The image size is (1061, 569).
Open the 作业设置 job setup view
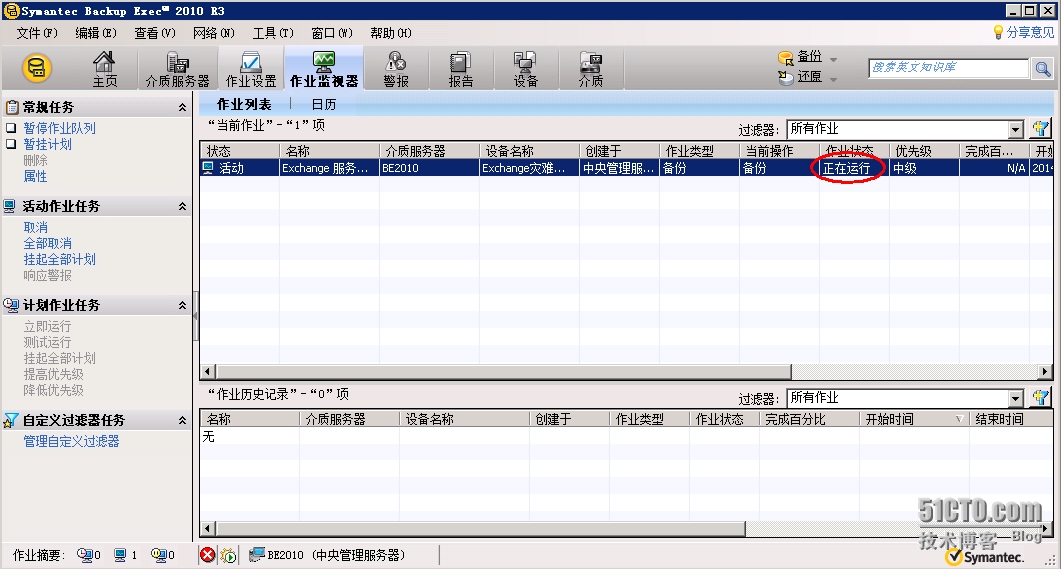(x=251, y=69)
